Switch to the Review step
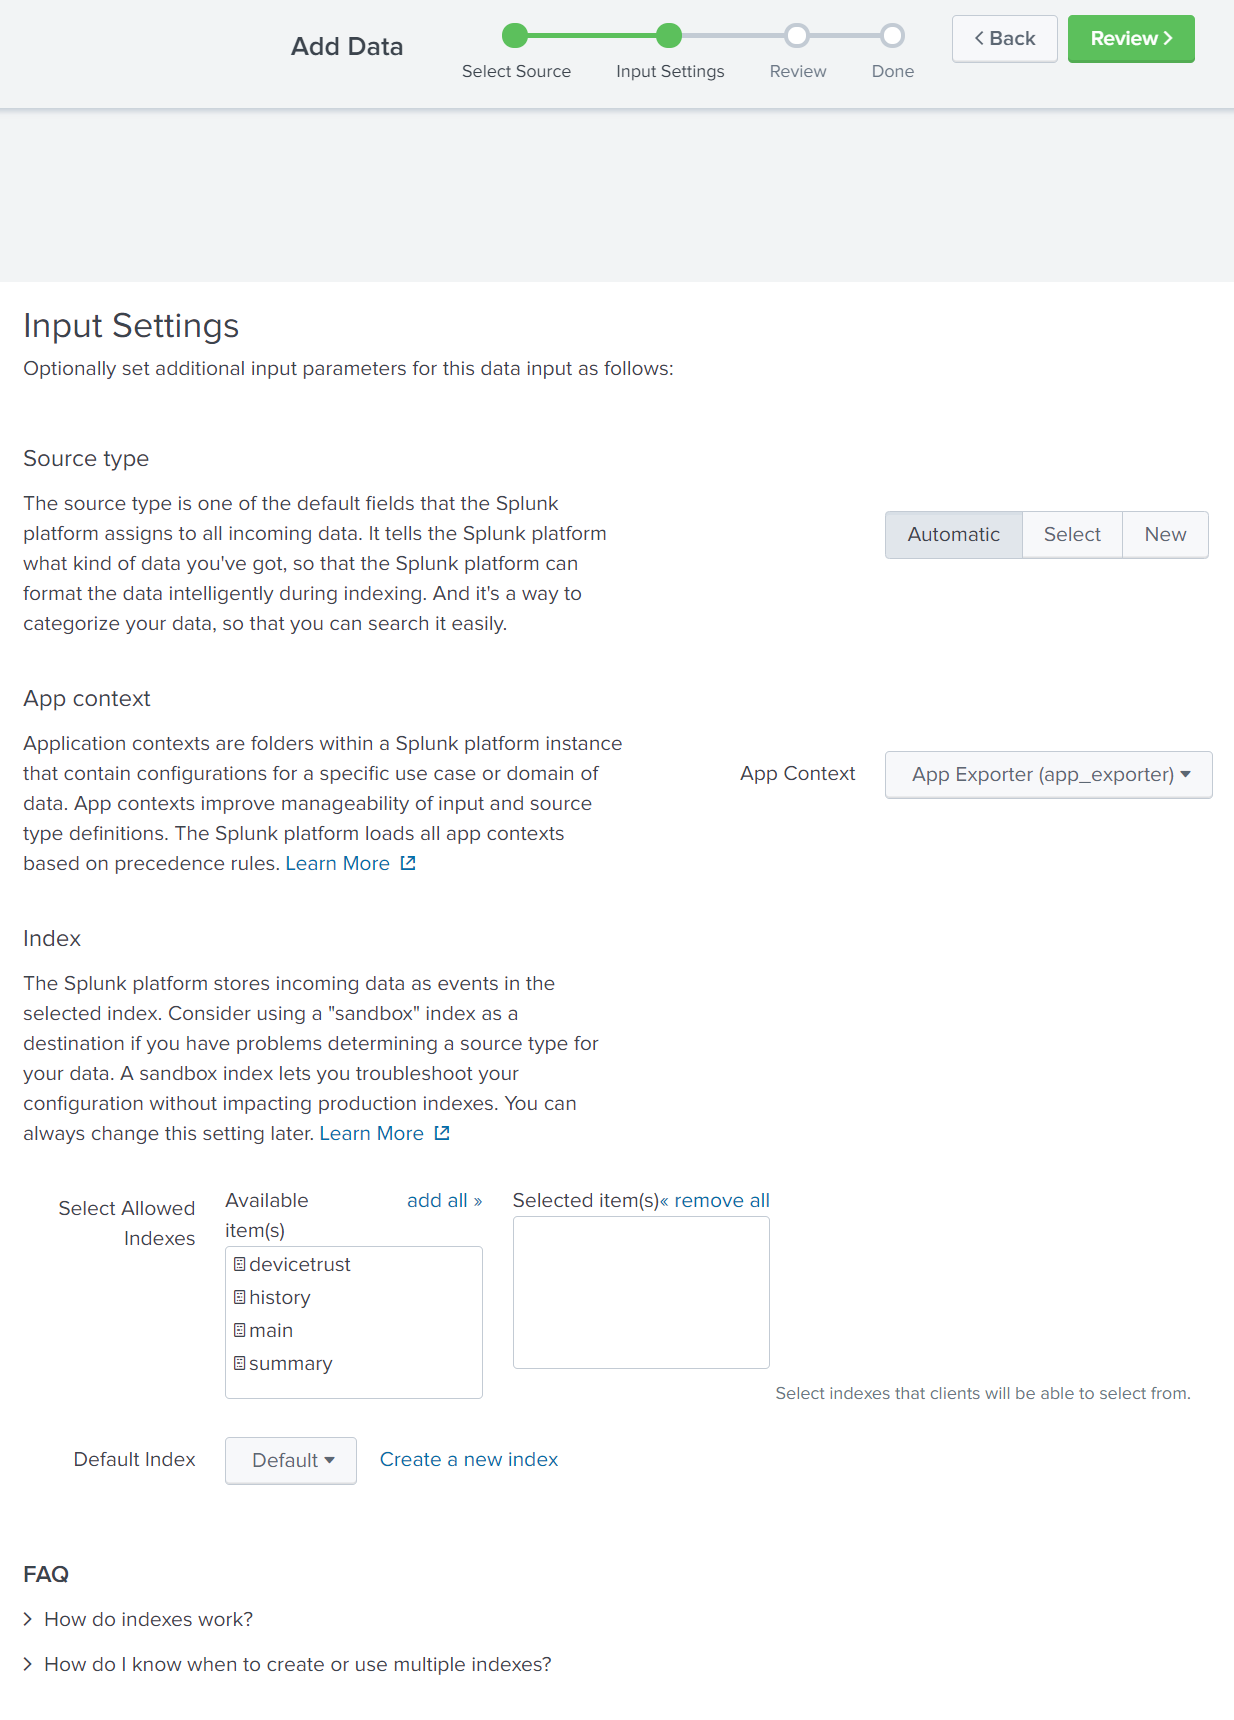Image resolution: width=1234 pixels, height=1720 pixels. pyautogui.click(x=797, y=35)
